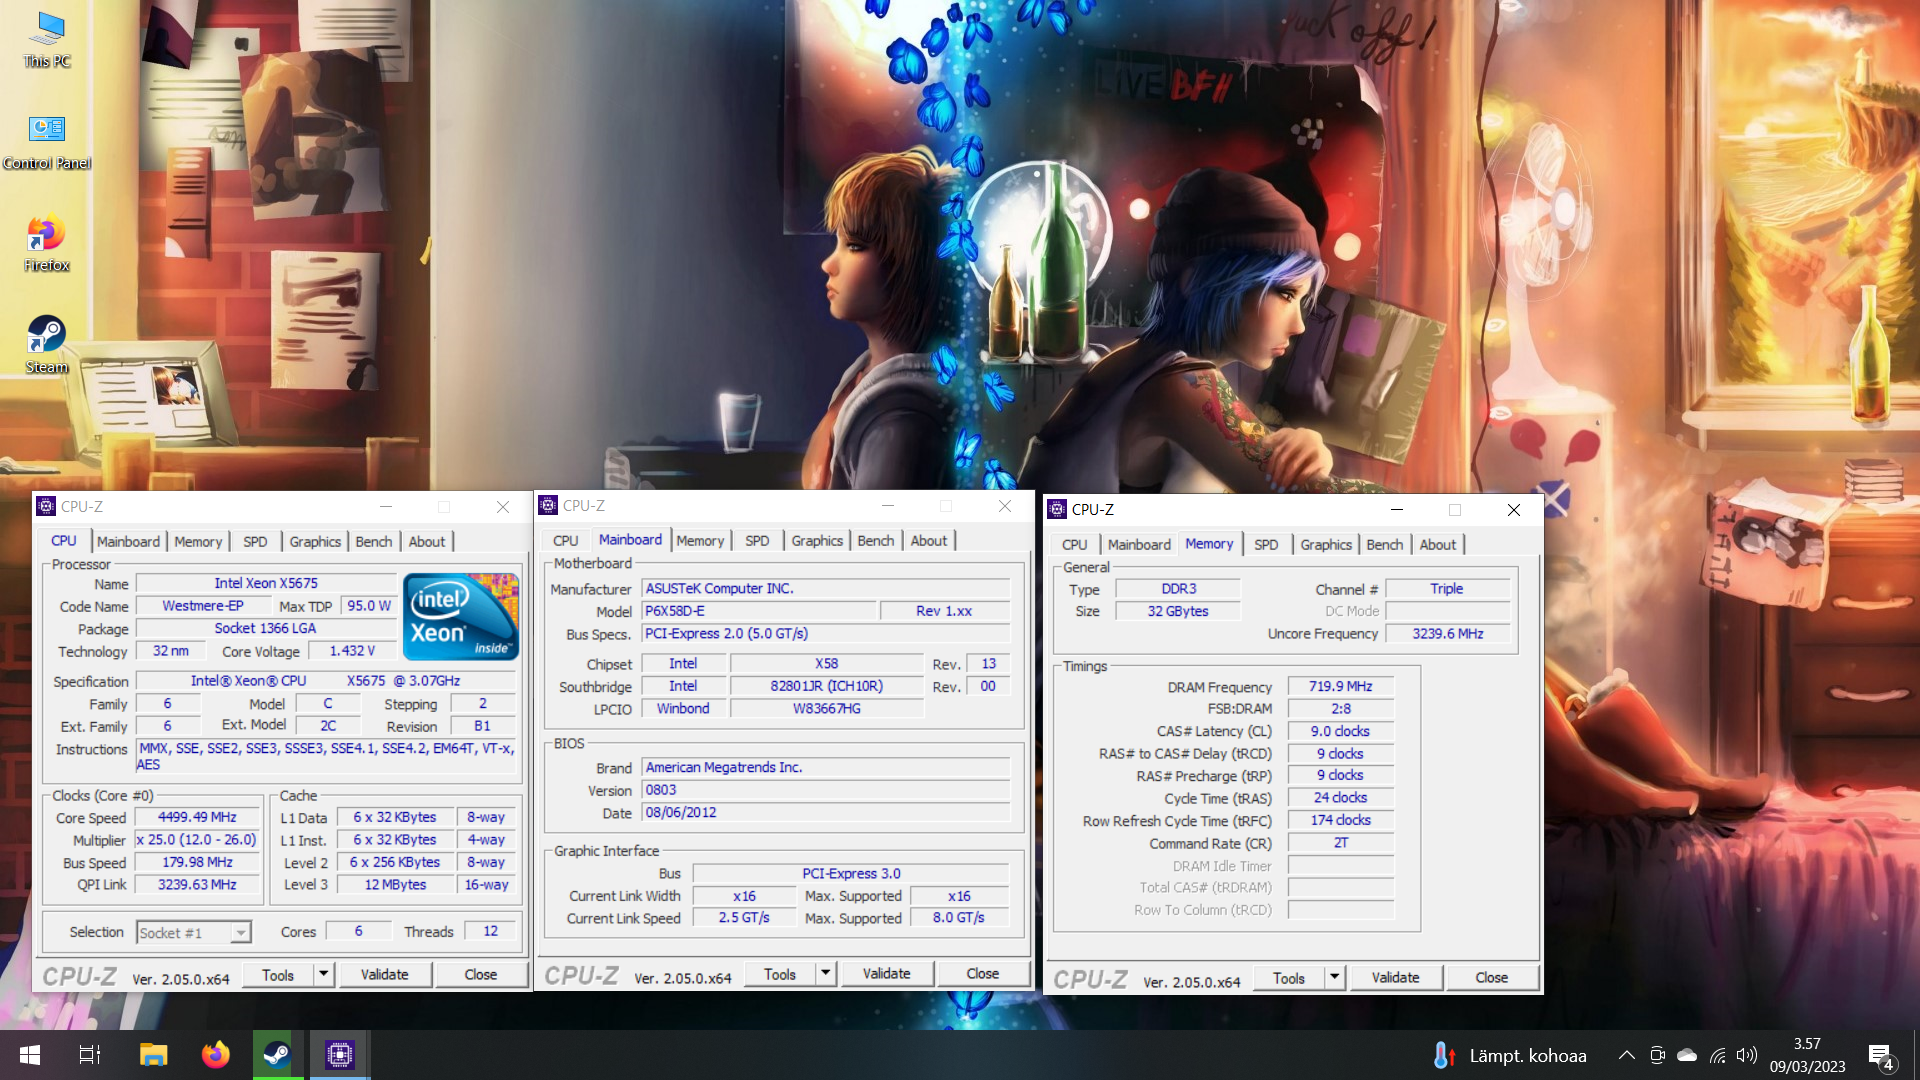This screenshot has width=1920, height=1080.
Task: Click the 4499.49 MHz core speed value
Action: [x=197, y=817]
